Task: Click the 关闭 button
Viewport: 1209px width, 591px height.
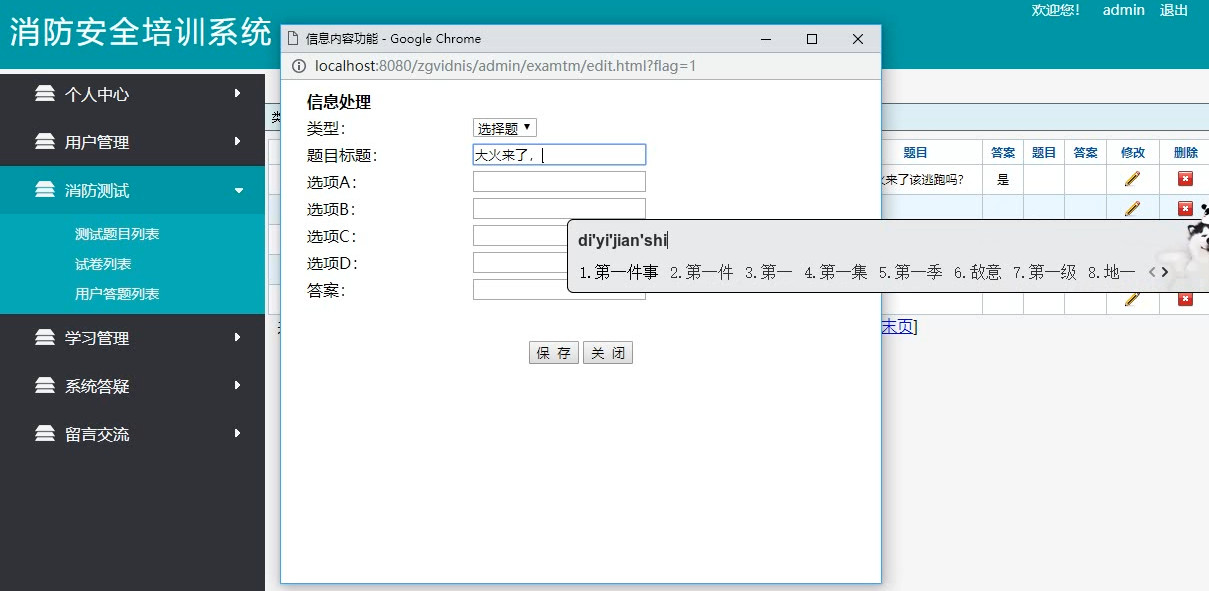Action: point(608,353)
